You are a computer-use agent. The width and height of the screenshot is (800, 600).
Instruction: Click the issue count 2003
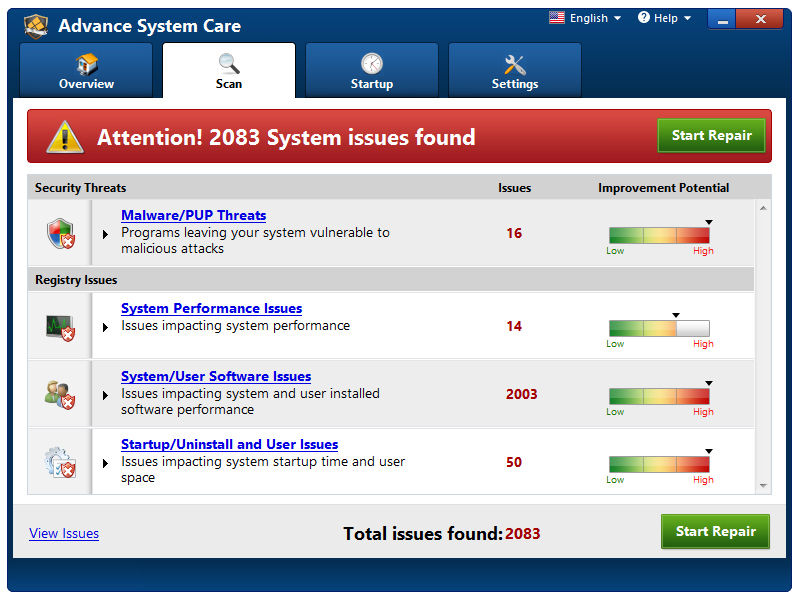click(521, 394)
